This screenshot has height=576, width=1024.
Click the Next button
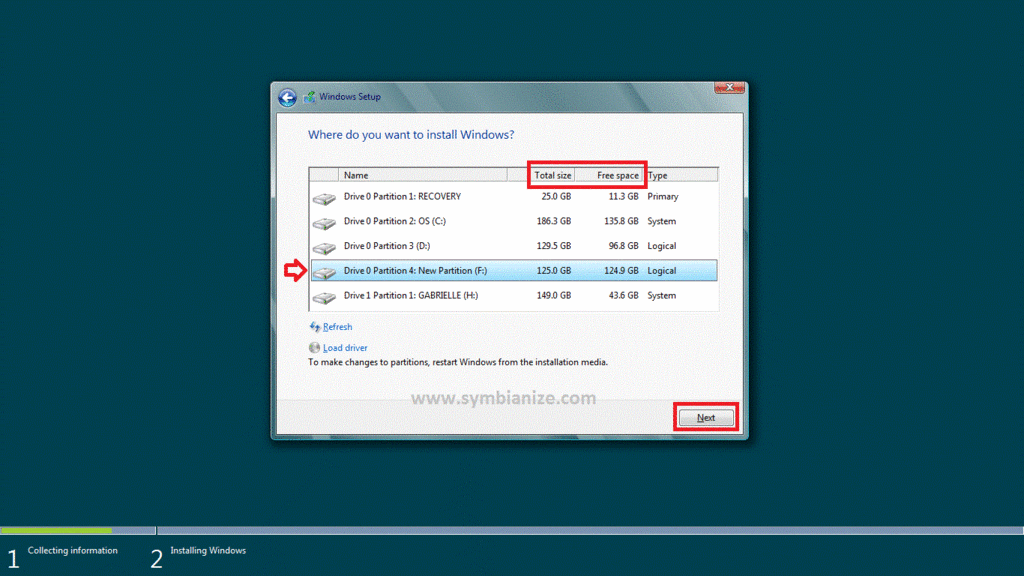point(706,417)
